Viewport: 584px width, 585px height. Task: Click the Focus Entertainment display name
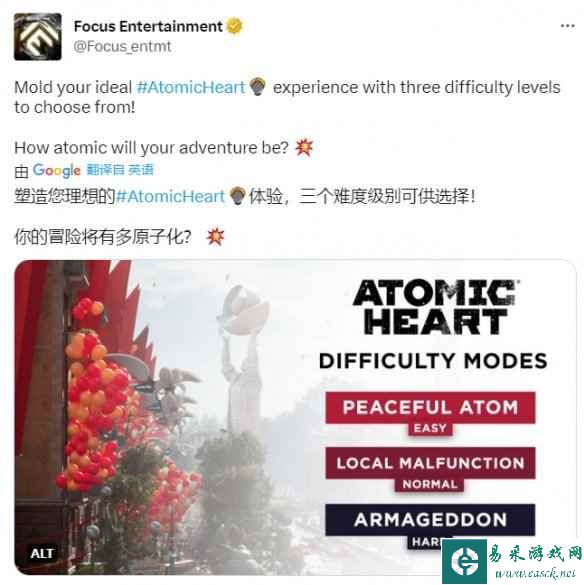(x=148, y=26)
